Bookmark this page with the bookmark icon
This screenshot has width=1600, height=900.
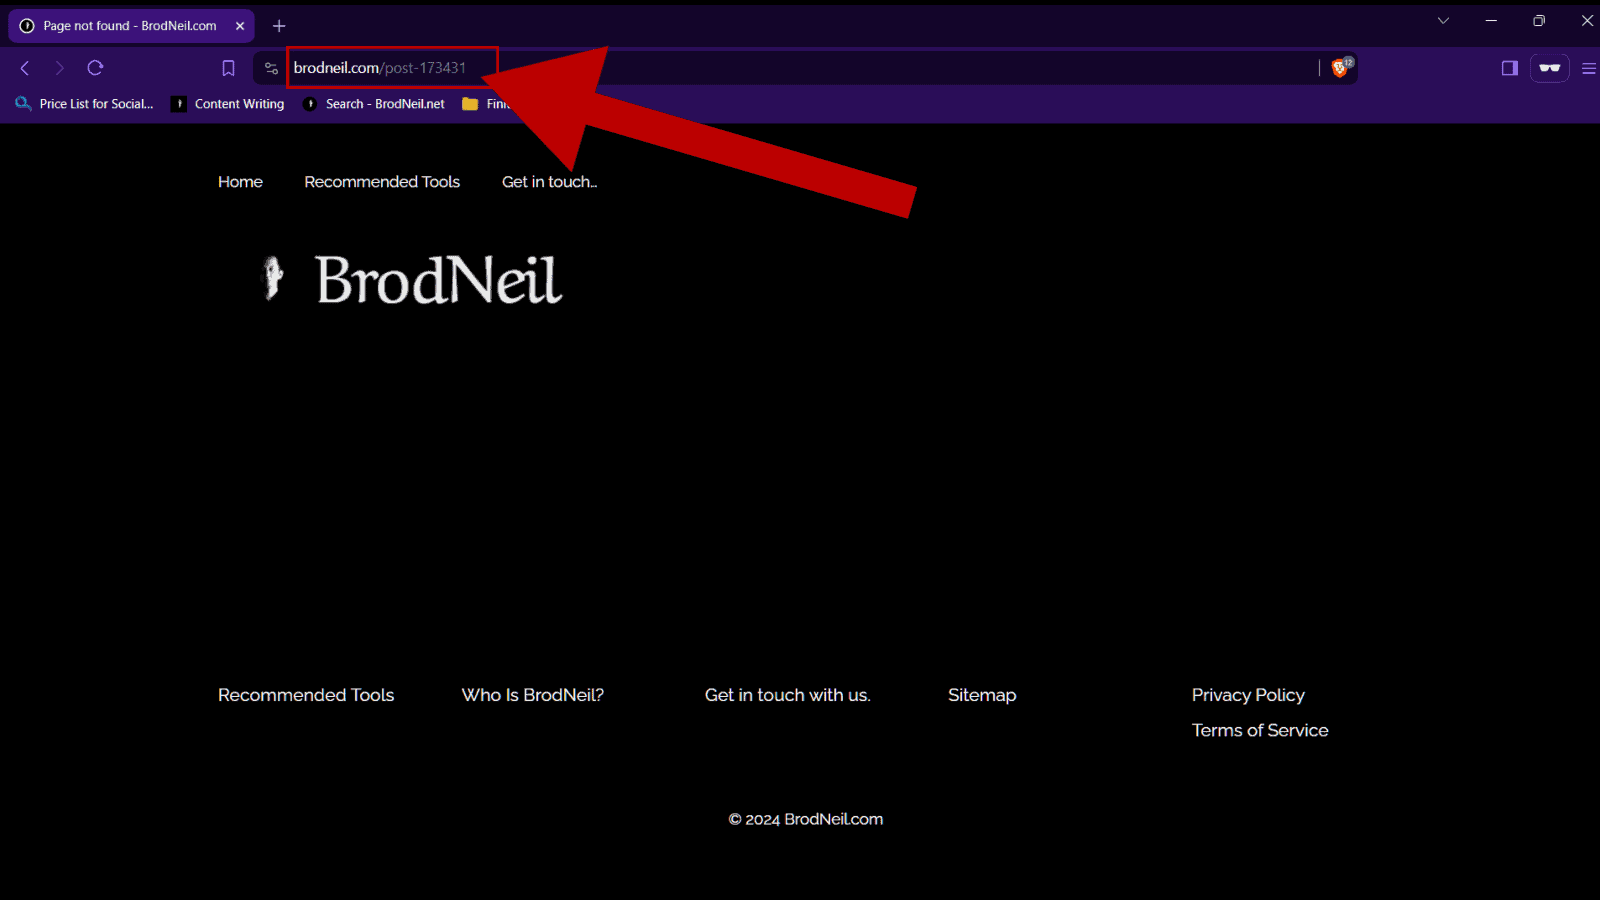228,68
